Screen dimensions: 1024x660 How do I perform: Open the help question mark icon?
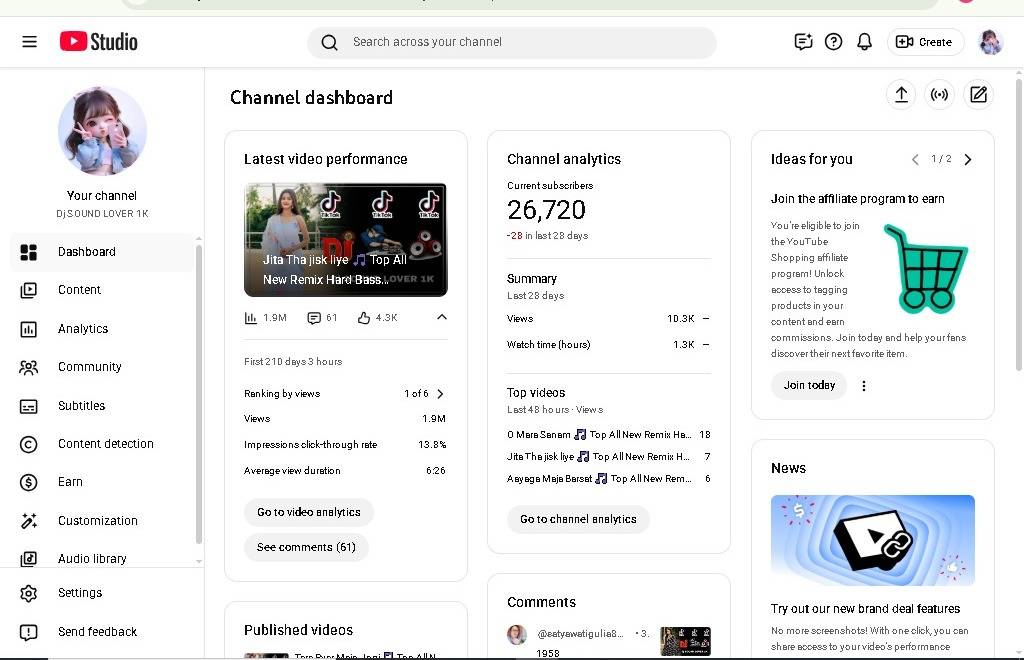[x=833, y=42]
